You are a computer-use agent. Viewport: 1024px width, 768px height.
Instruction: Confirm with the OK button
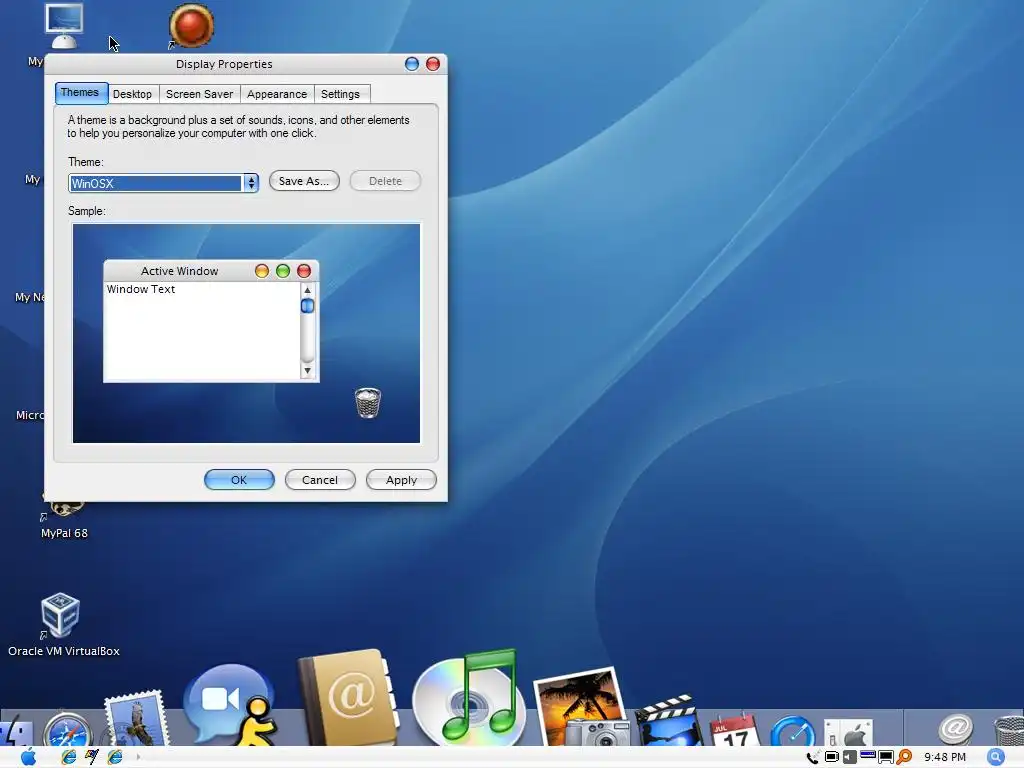239,480
